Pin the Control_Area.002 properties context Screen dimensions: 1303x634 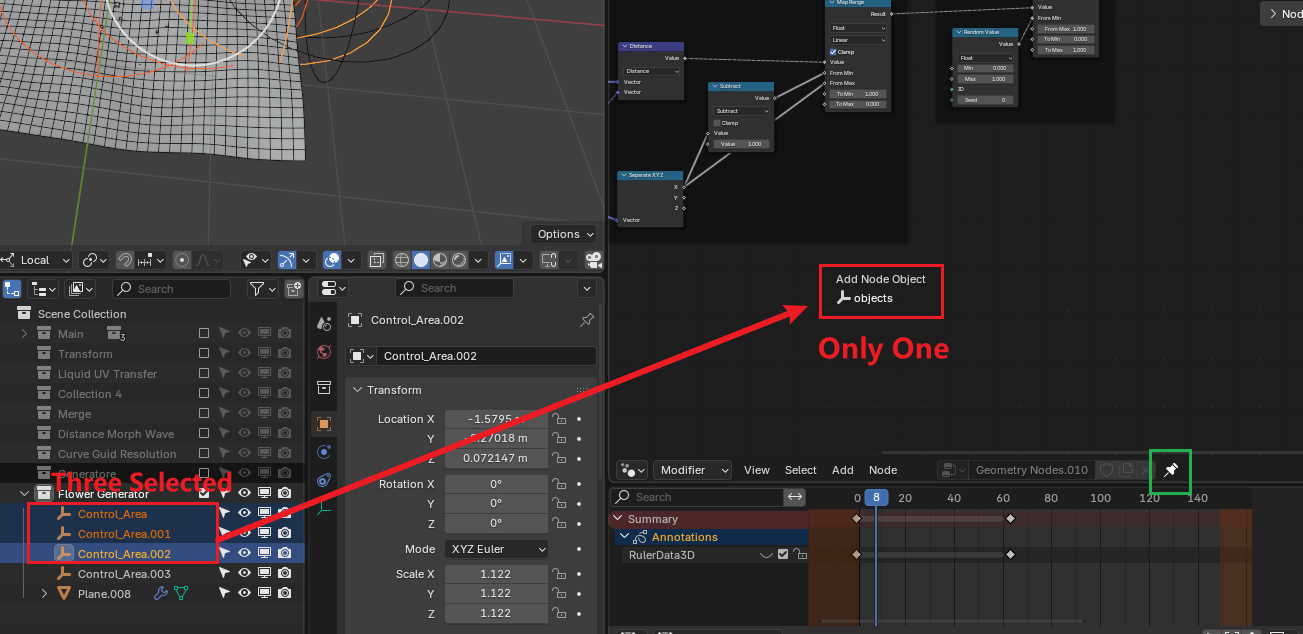(x=587, y=320)
